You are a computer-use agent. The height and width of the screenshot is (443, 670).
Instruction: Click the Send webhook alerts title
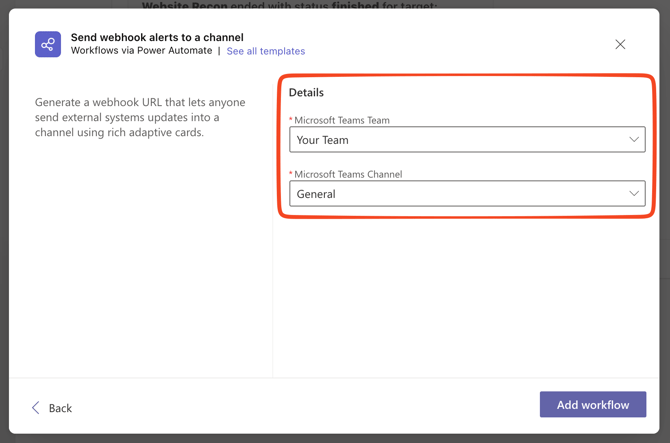pos(157,37)
